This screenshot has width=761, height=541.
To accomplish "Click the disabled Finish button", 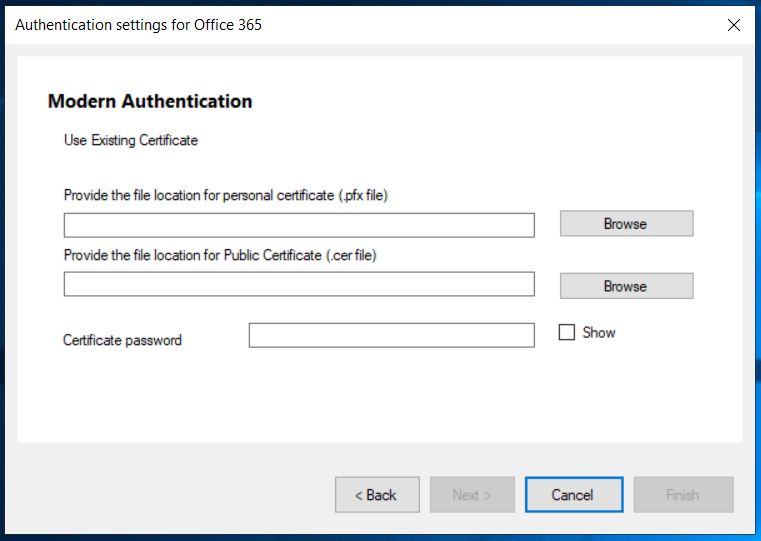I will tap(683, 495).
